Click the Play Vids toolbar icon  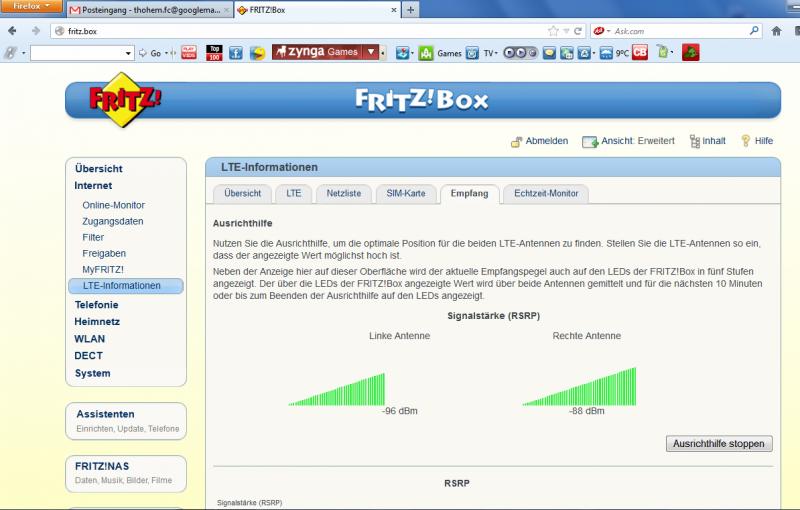click(x=189, y=53)
